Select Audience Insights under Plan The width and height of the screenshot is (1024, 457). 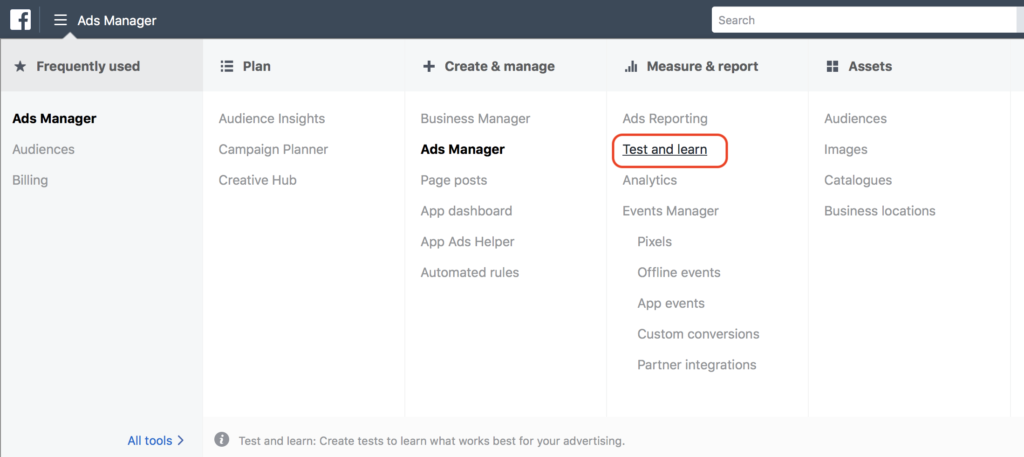click(x=272, y=119)
